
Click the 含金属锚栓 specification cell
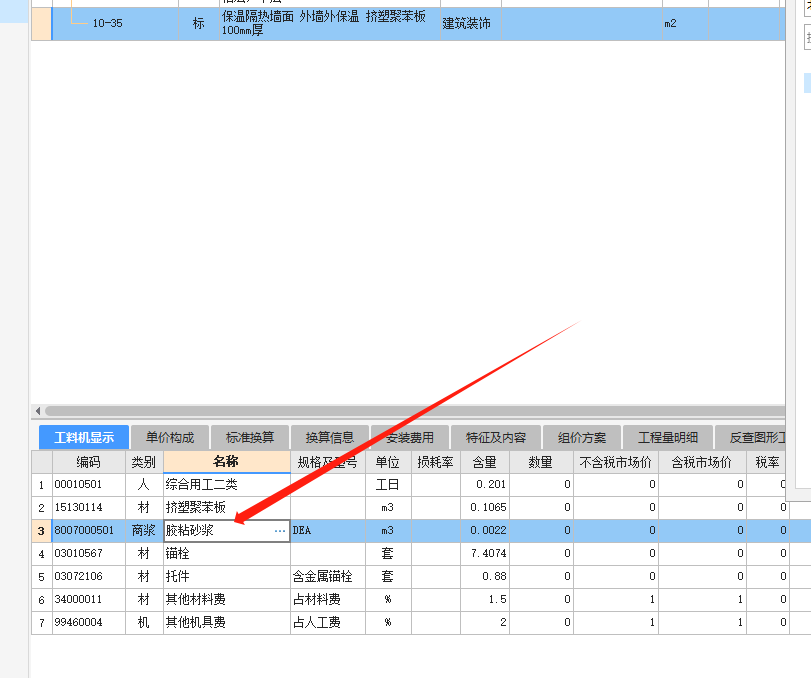[327, 576]
